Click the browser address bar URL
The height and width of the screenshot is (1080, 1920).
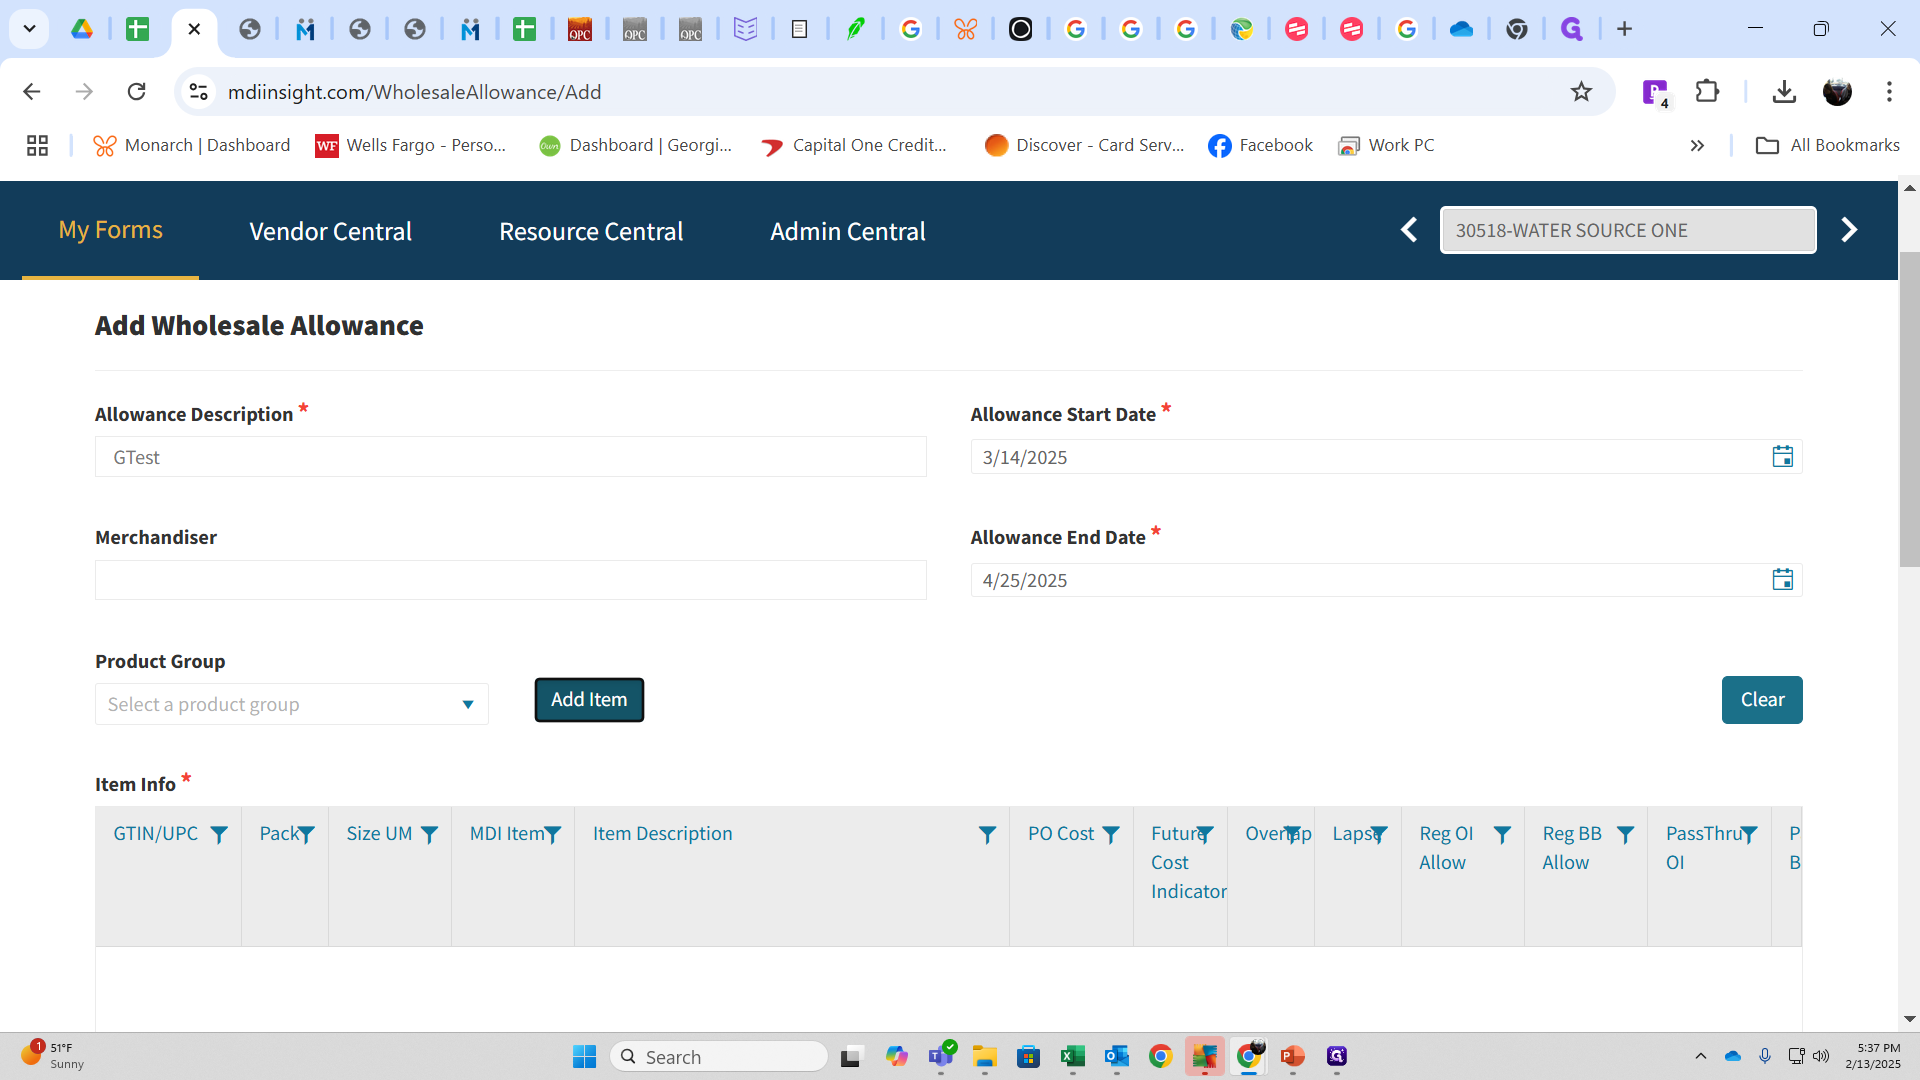414,92
